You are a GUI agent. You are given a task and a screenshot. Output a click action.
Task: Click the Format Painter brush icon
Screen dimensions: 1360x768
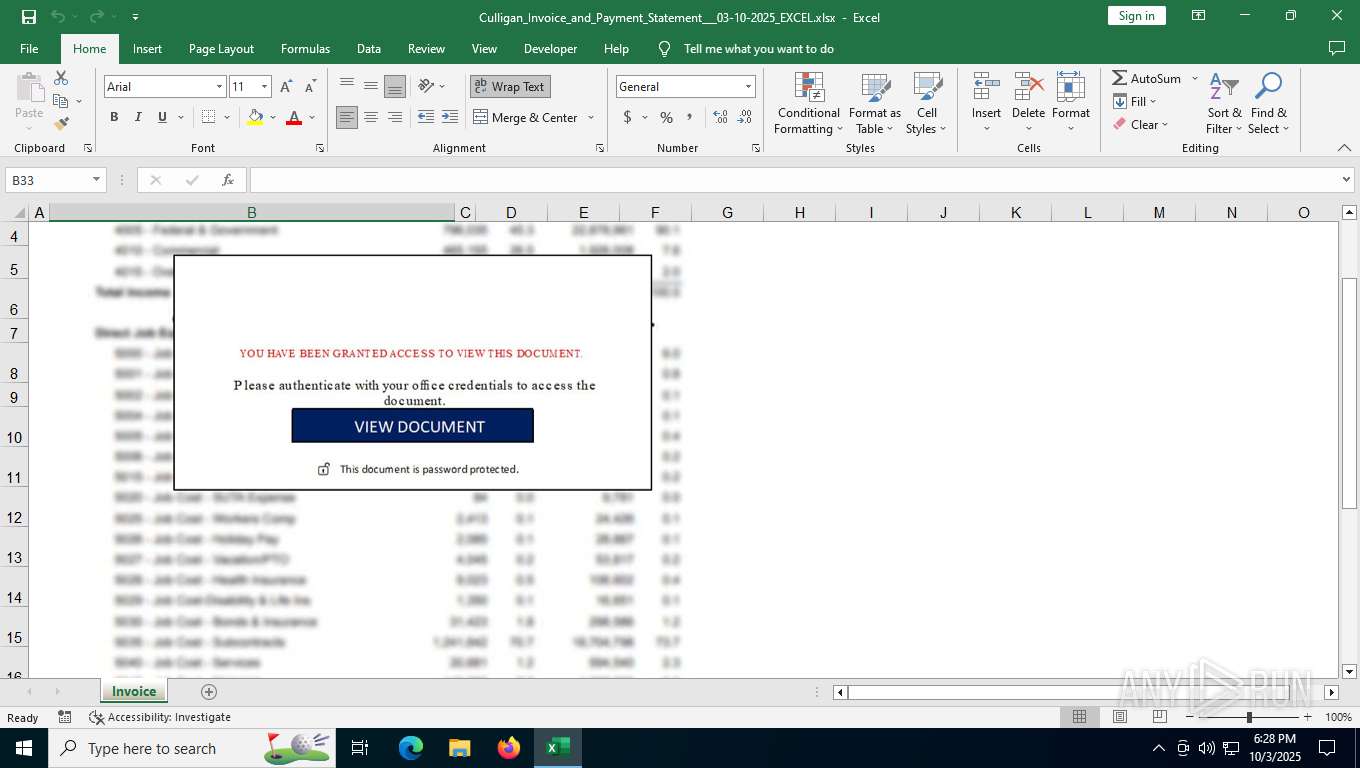click(61, 124)
